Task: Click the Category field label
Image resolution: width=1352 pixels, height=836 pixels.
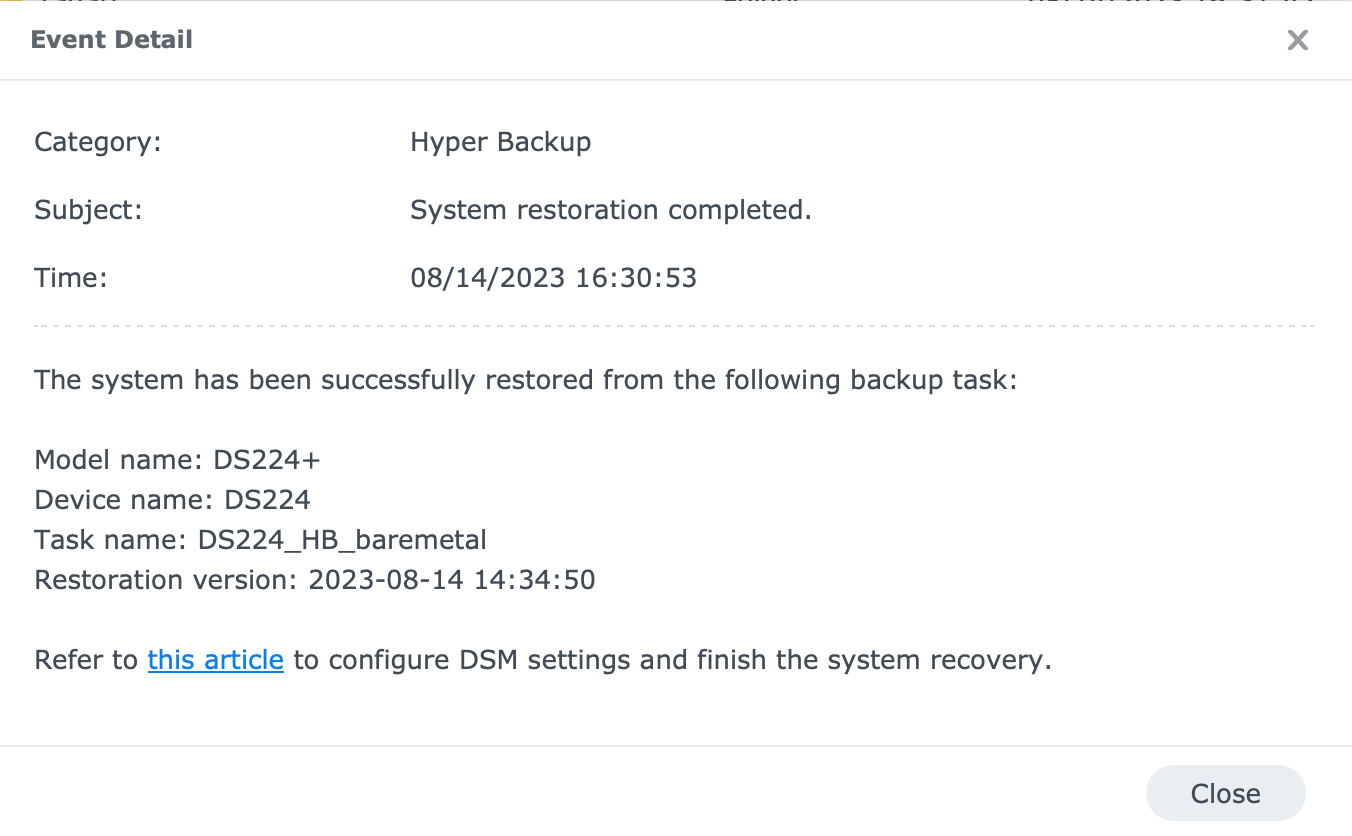Action: click(x=98, y=142)
